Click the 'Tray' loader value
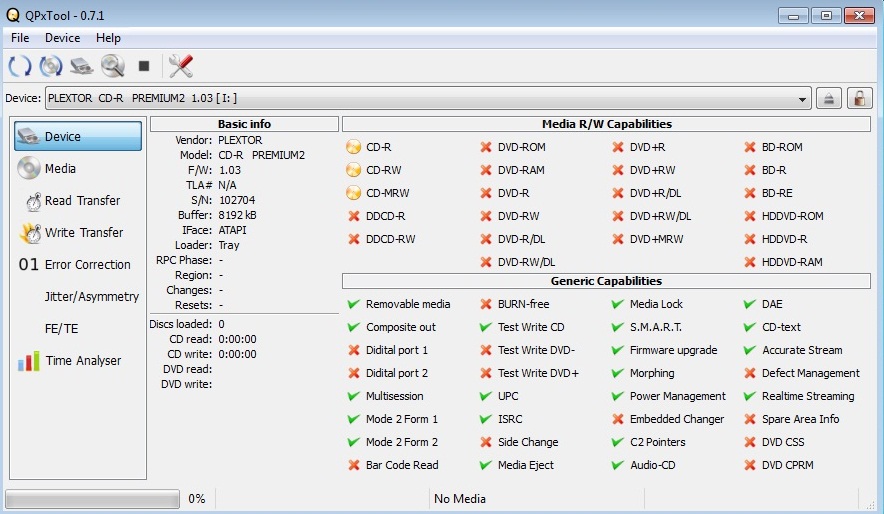This screenshot has width=884, height=514. tap(229, 245)
